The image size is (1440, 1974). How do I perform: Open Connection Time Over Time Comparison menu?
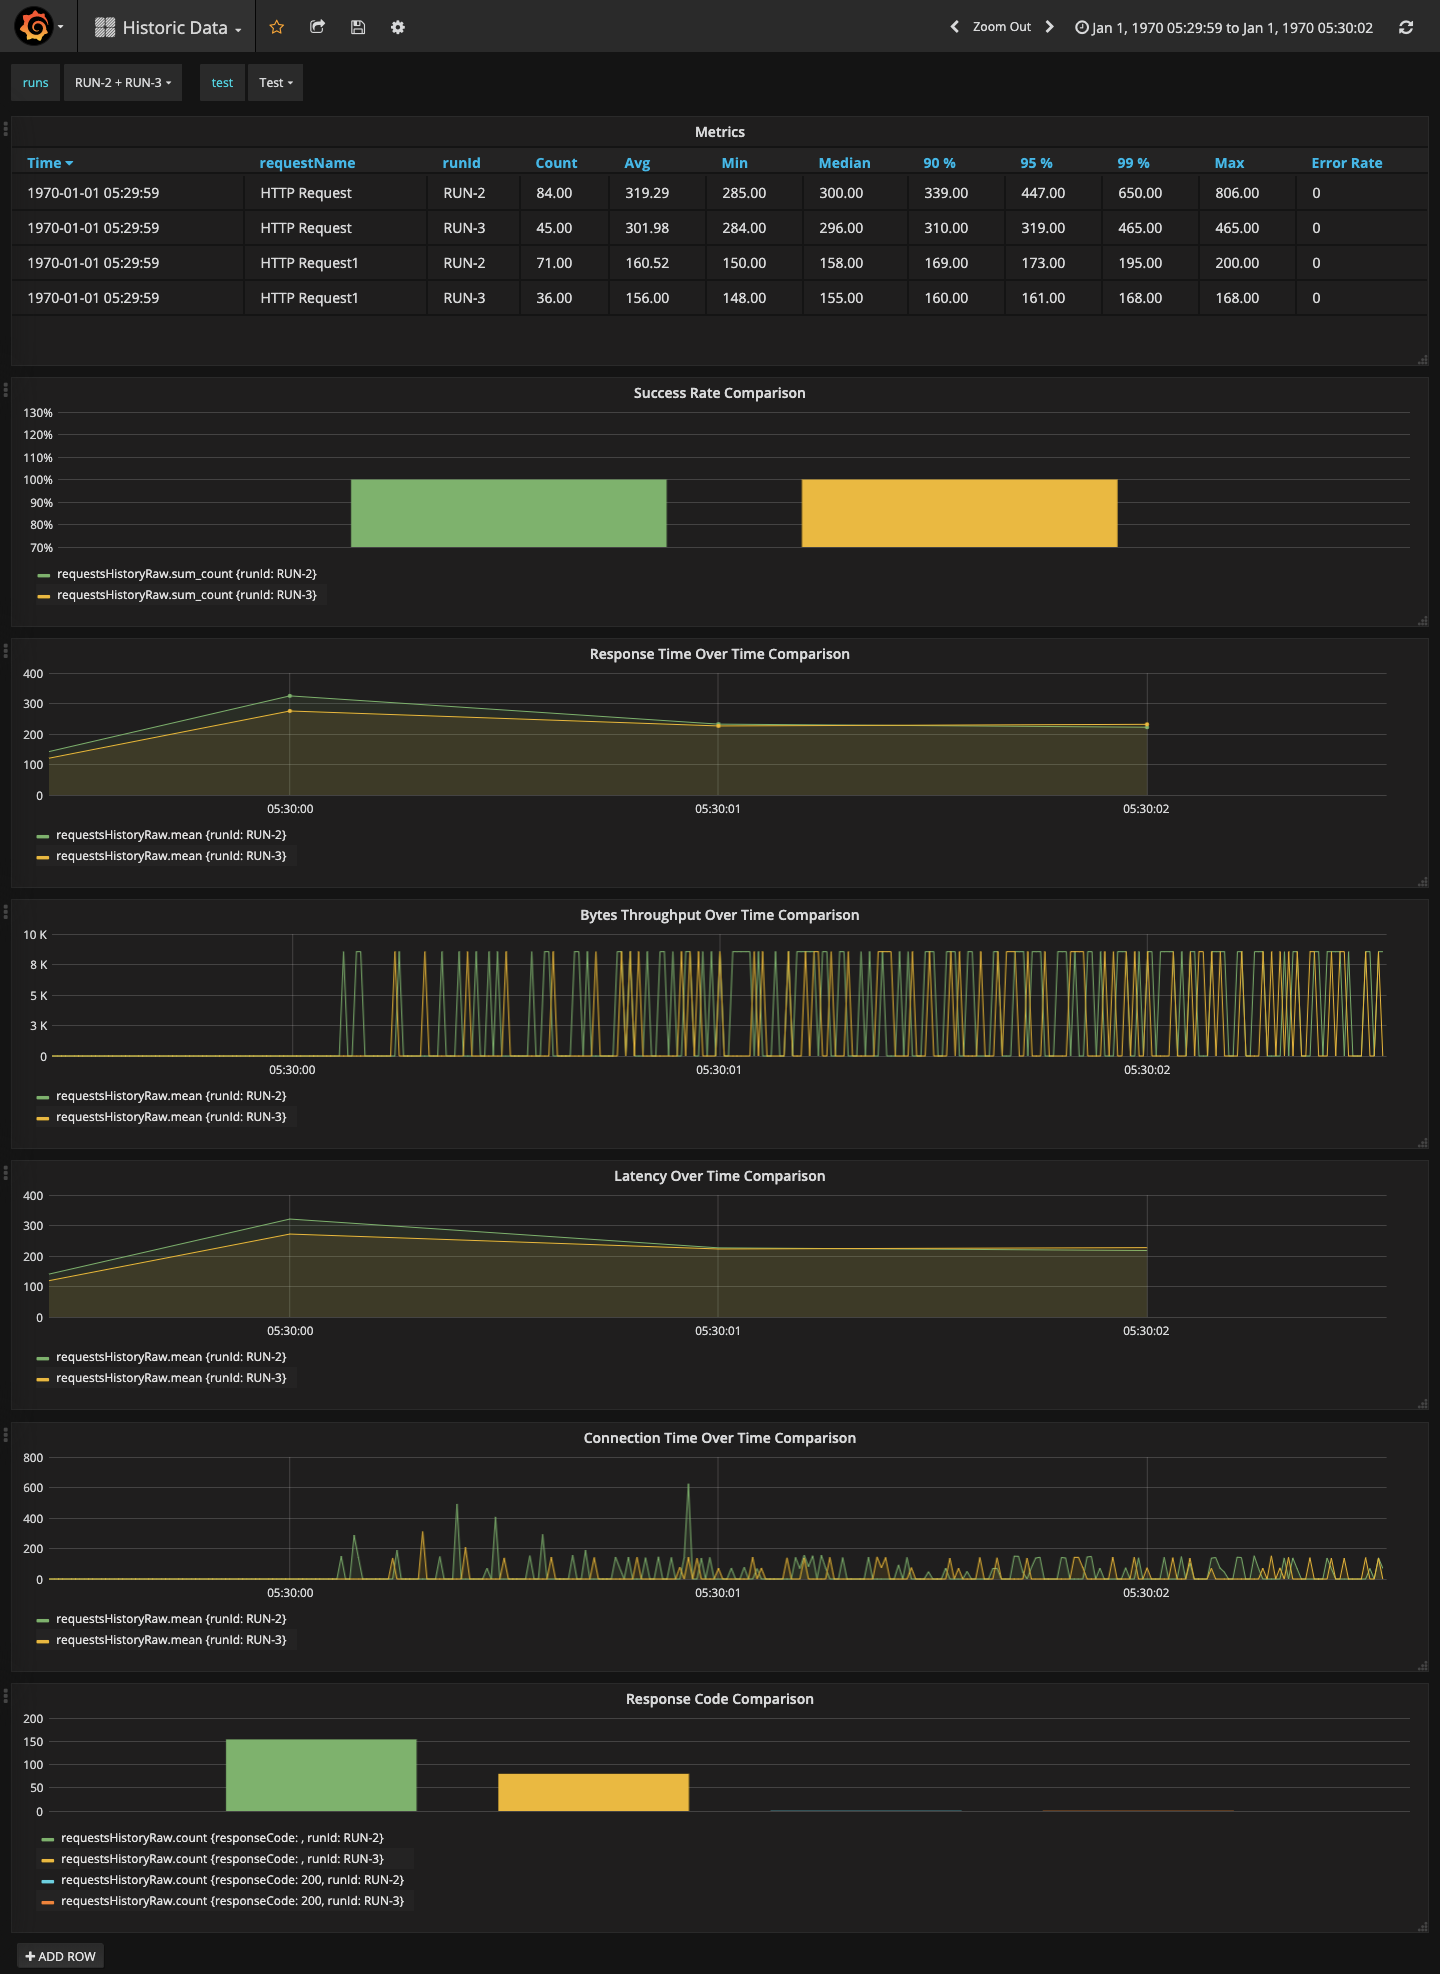point(720,1438)
